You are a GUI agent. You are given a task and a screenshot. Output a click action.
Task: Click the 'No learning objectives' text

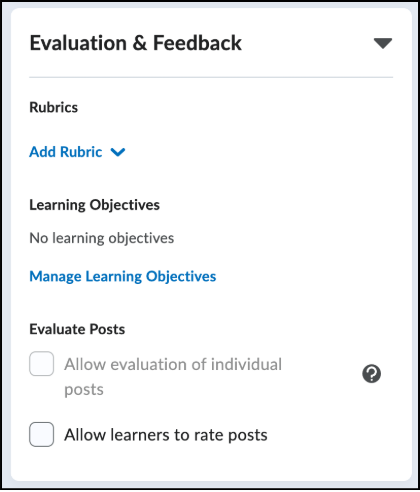click(102, 238)
